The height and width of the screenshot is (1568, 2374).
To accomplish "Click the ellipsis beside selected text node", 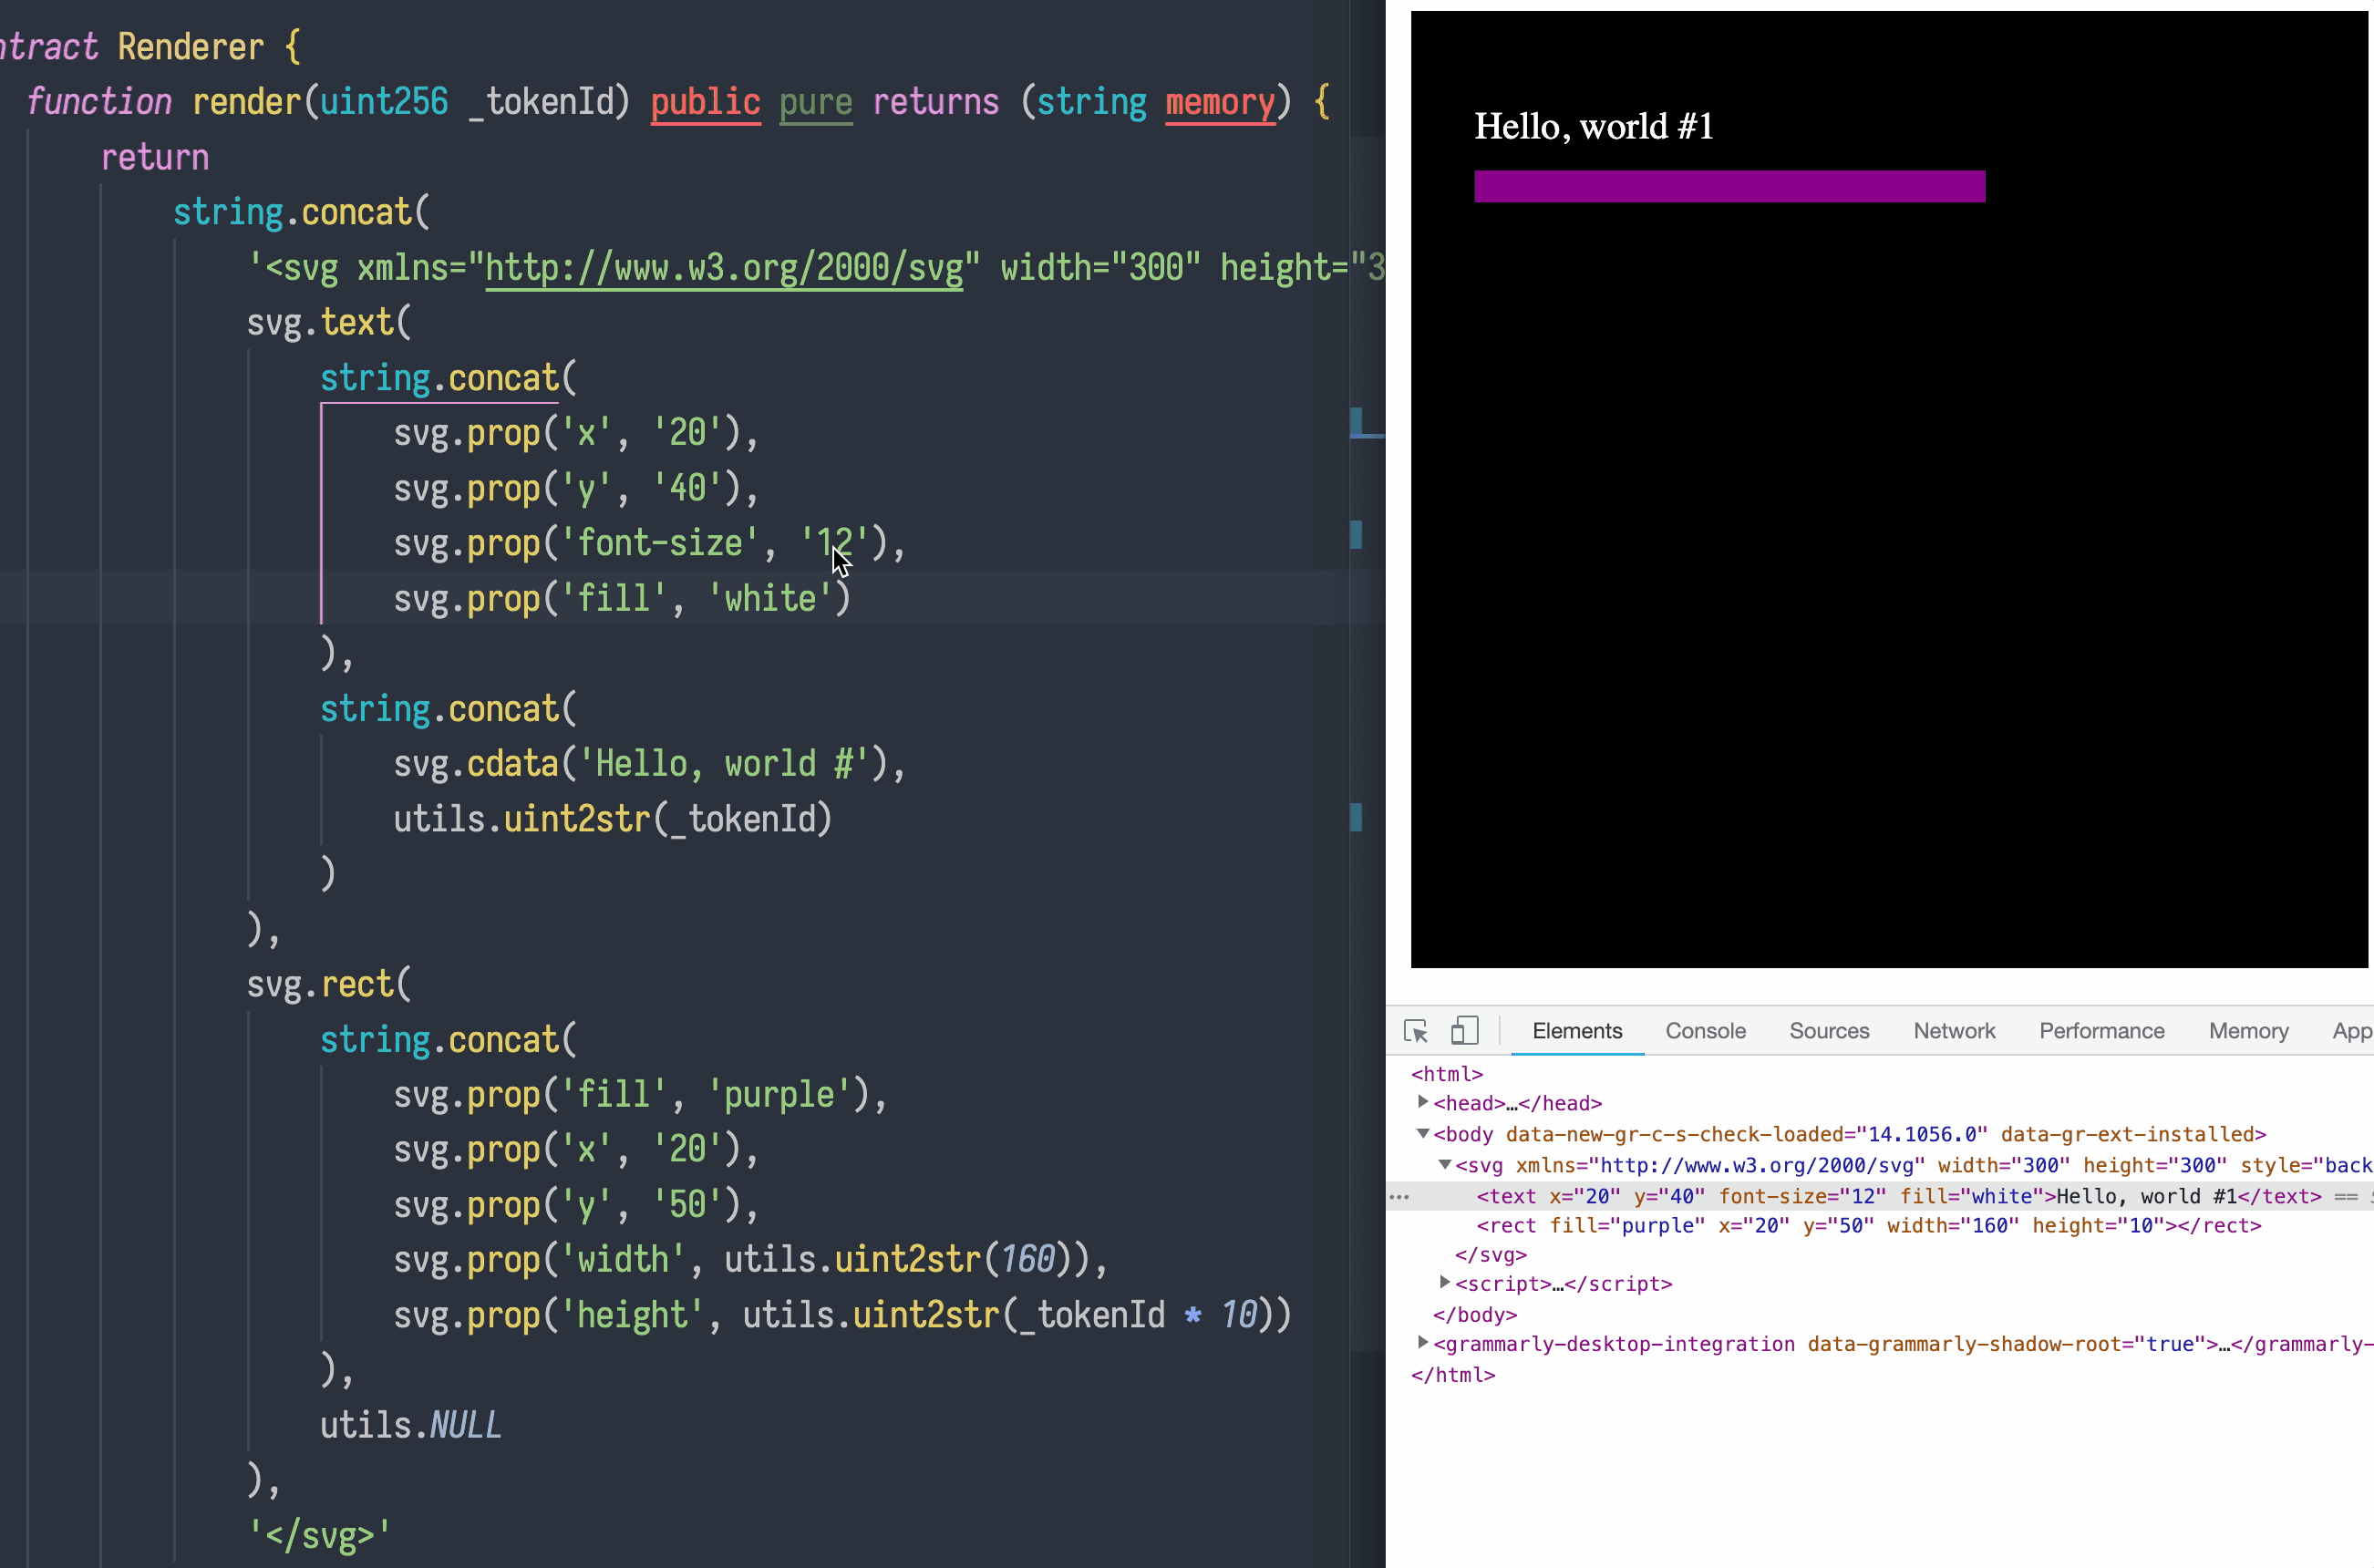I will 1399,1196.
